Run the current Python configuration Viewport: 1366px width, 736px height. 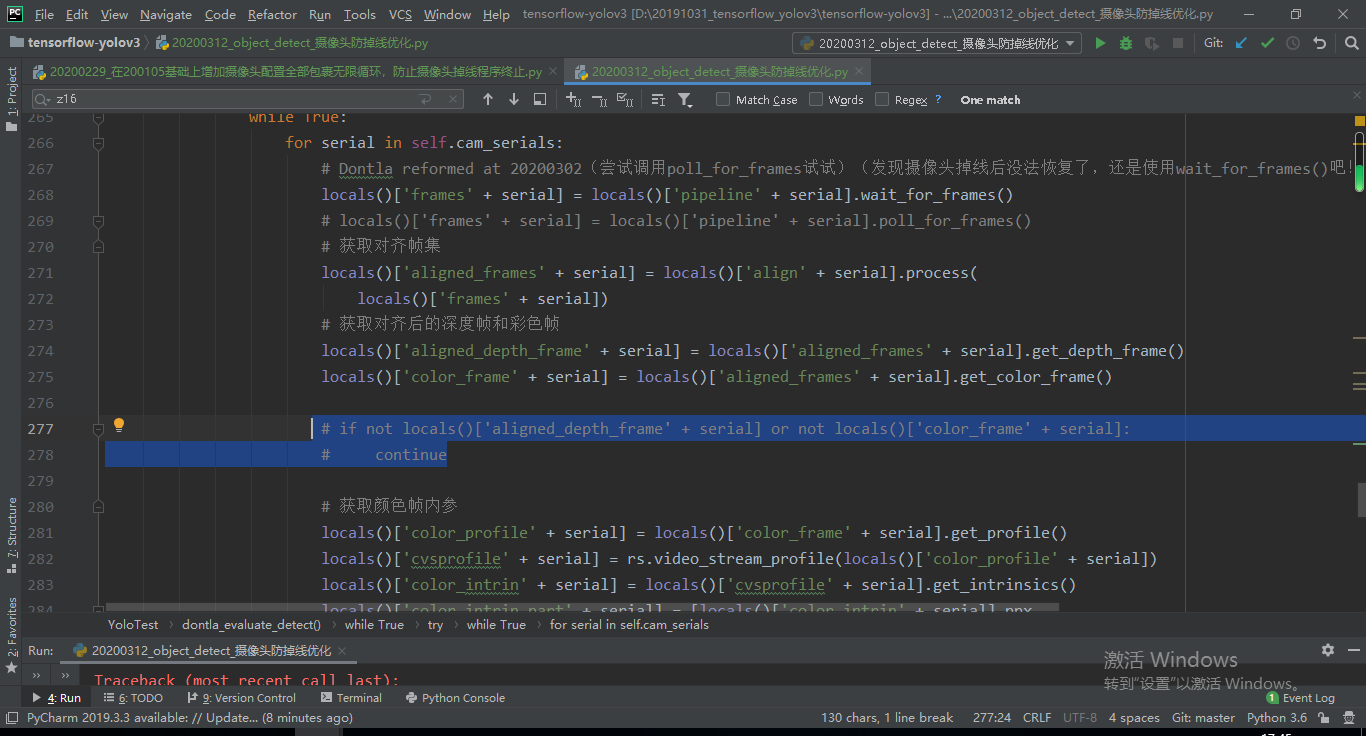(x=1100, y=44)
